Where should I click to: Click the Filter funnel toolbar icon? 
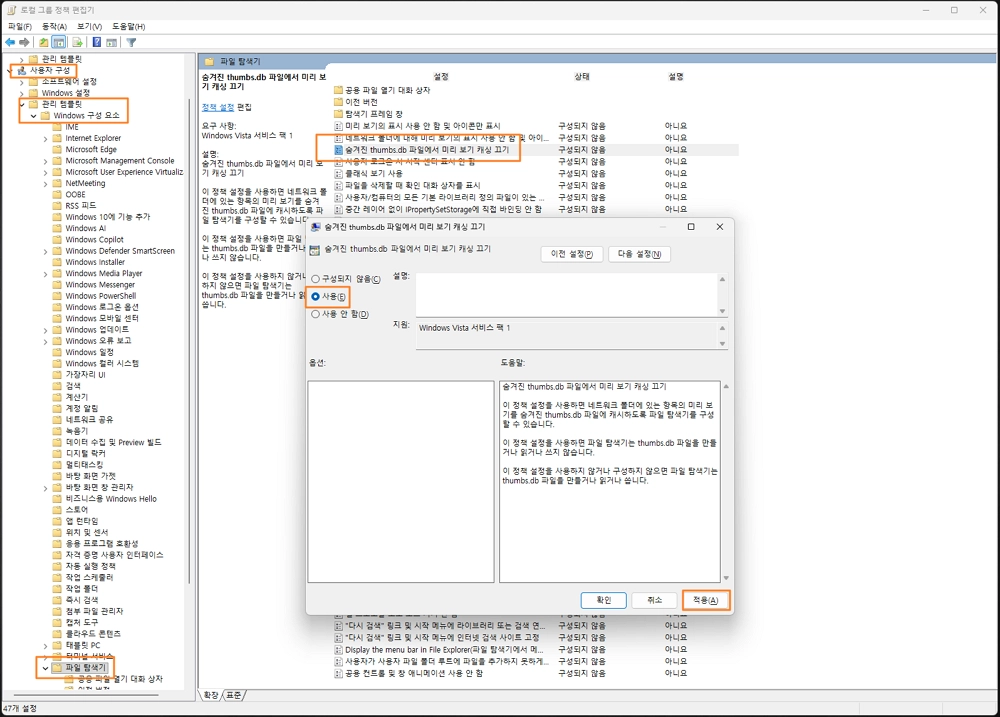point(131,43)
